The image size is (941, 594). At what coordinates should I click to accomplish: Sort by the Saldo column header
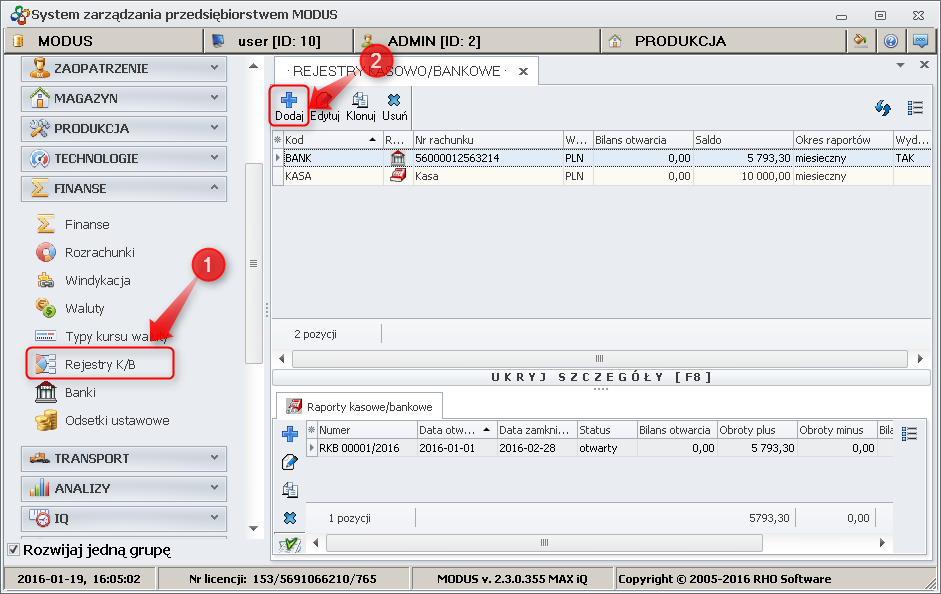click(742, 140)
